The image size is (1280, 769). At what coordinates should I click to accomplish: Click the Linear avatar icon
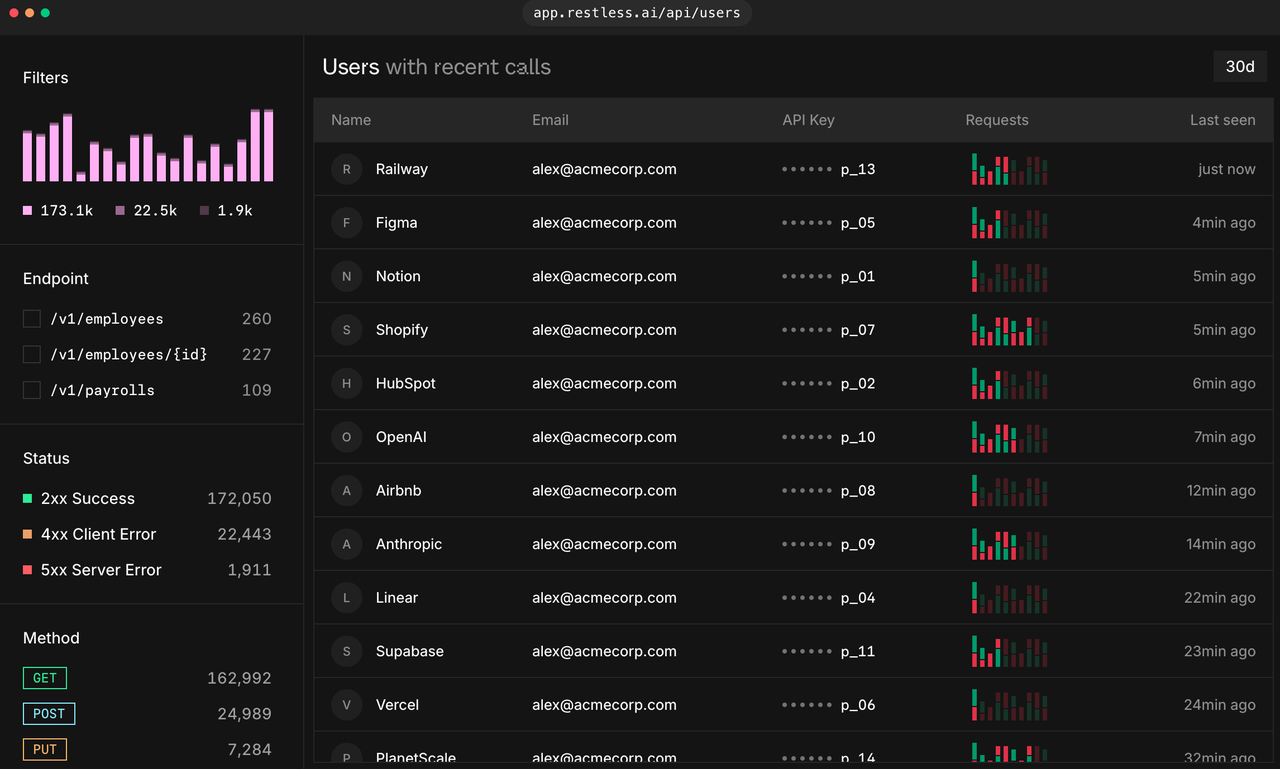tap(347, 597)
